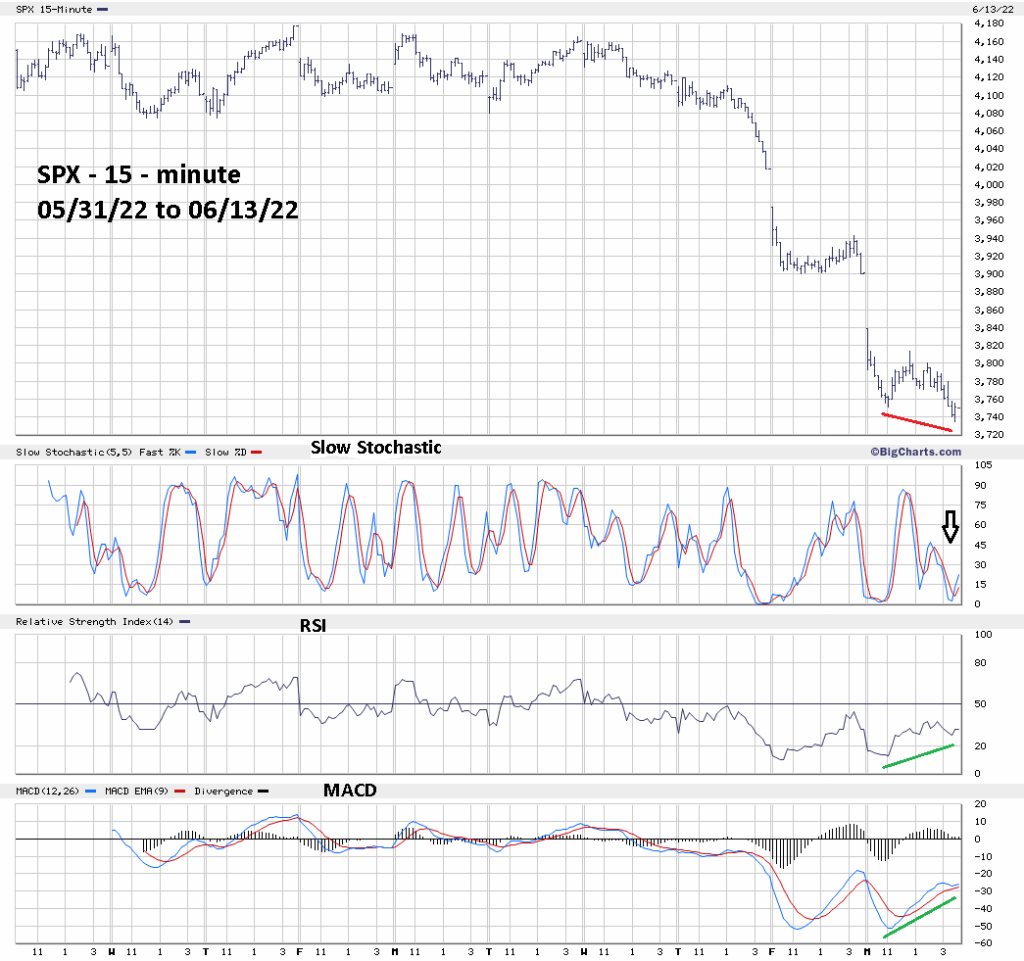Click the blue Fast %K legend marker

point(190,453)
